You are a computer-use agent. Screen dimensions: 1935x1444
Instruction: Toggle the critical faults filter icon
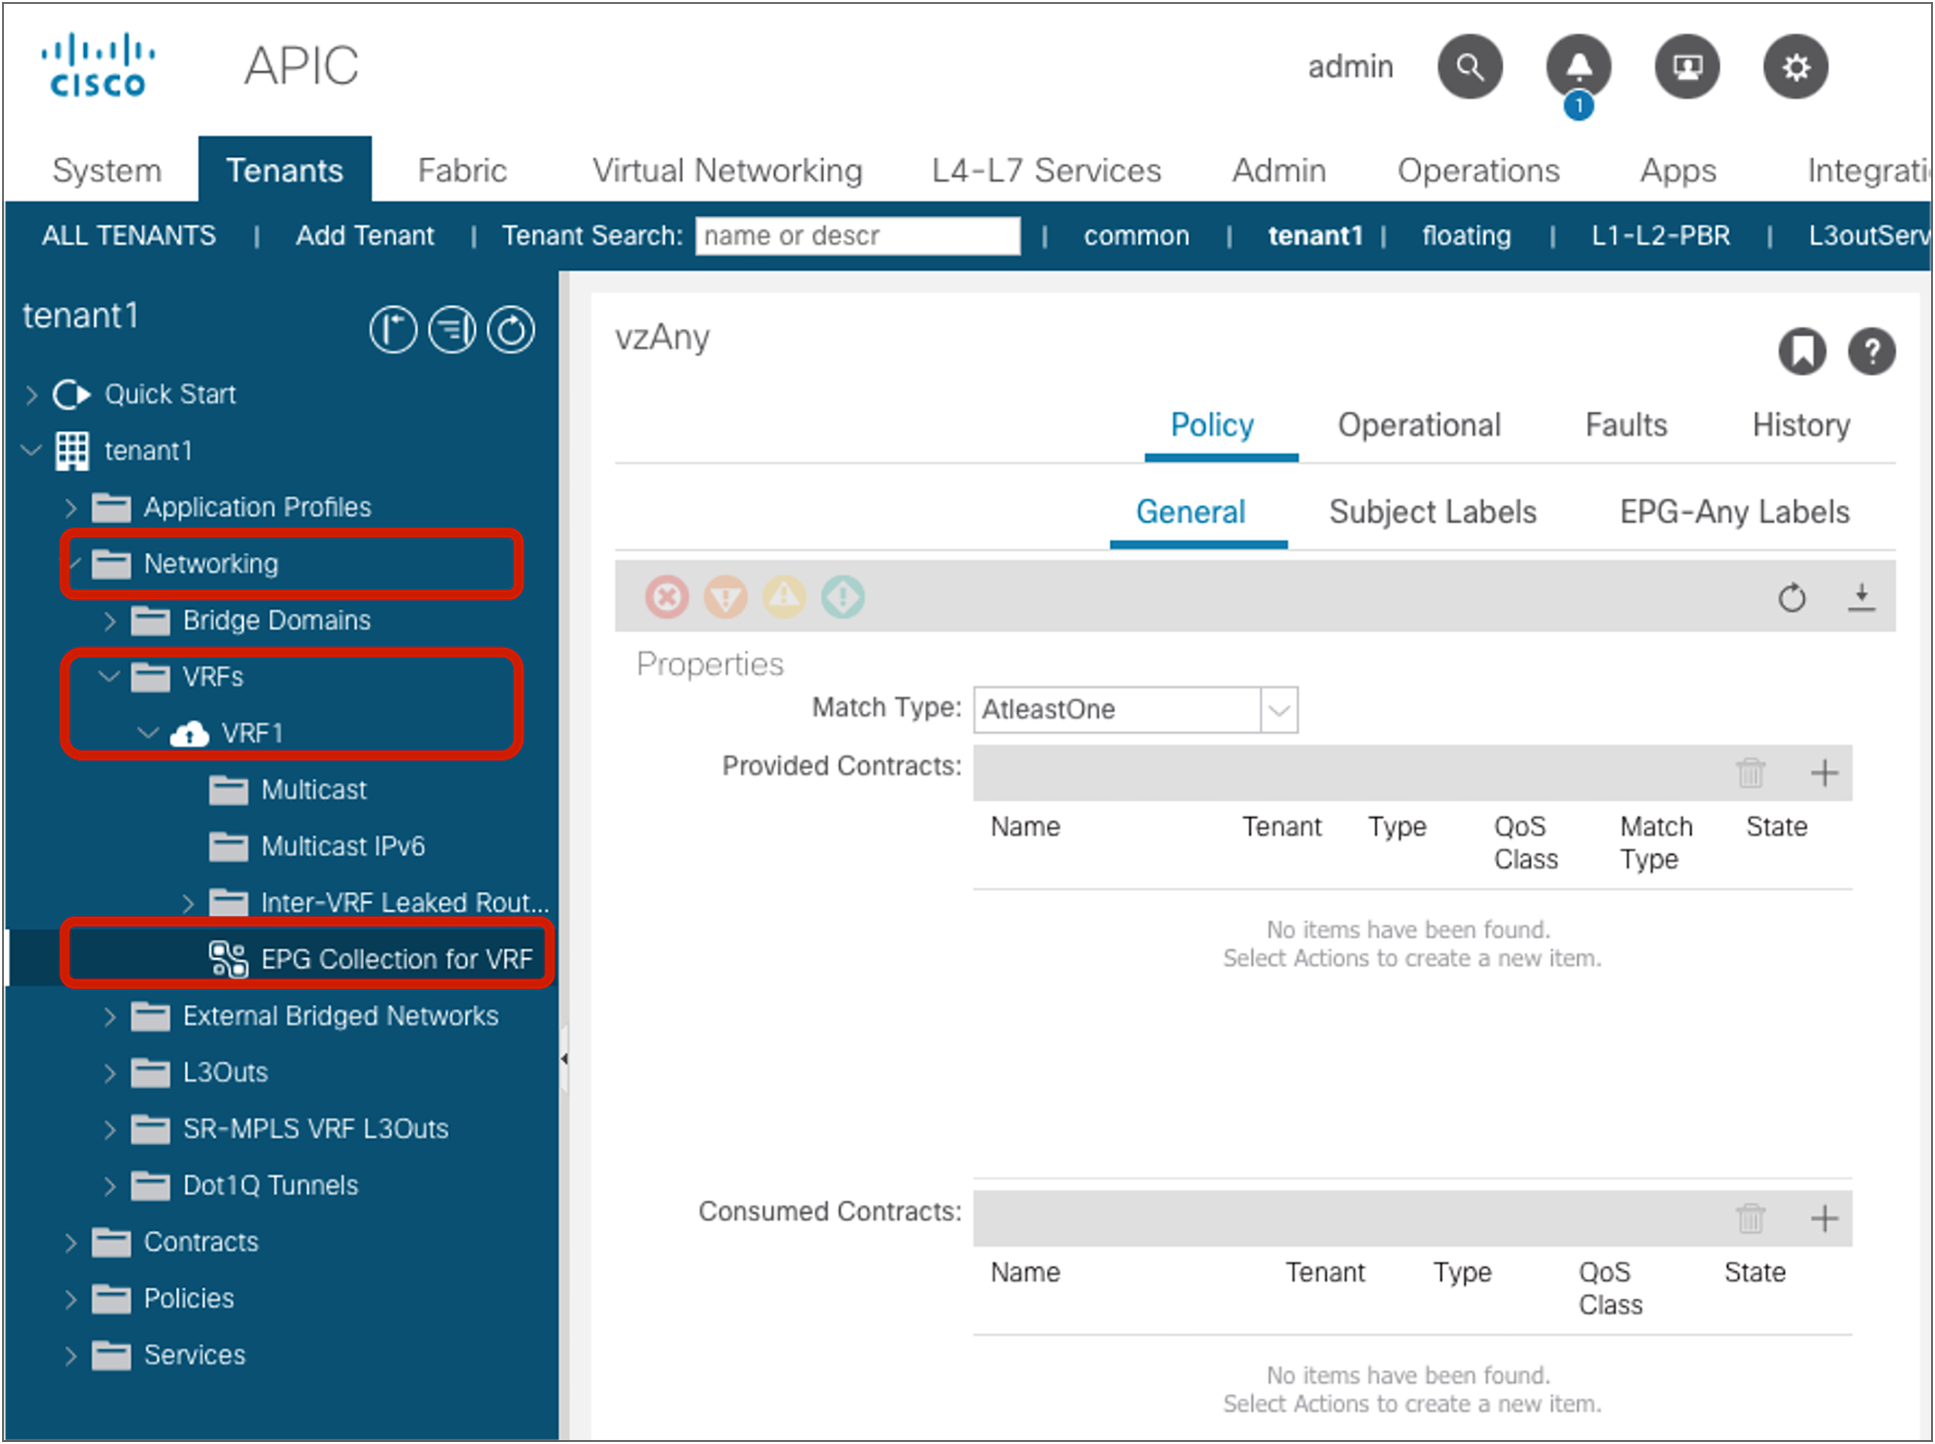click(666, 597)
